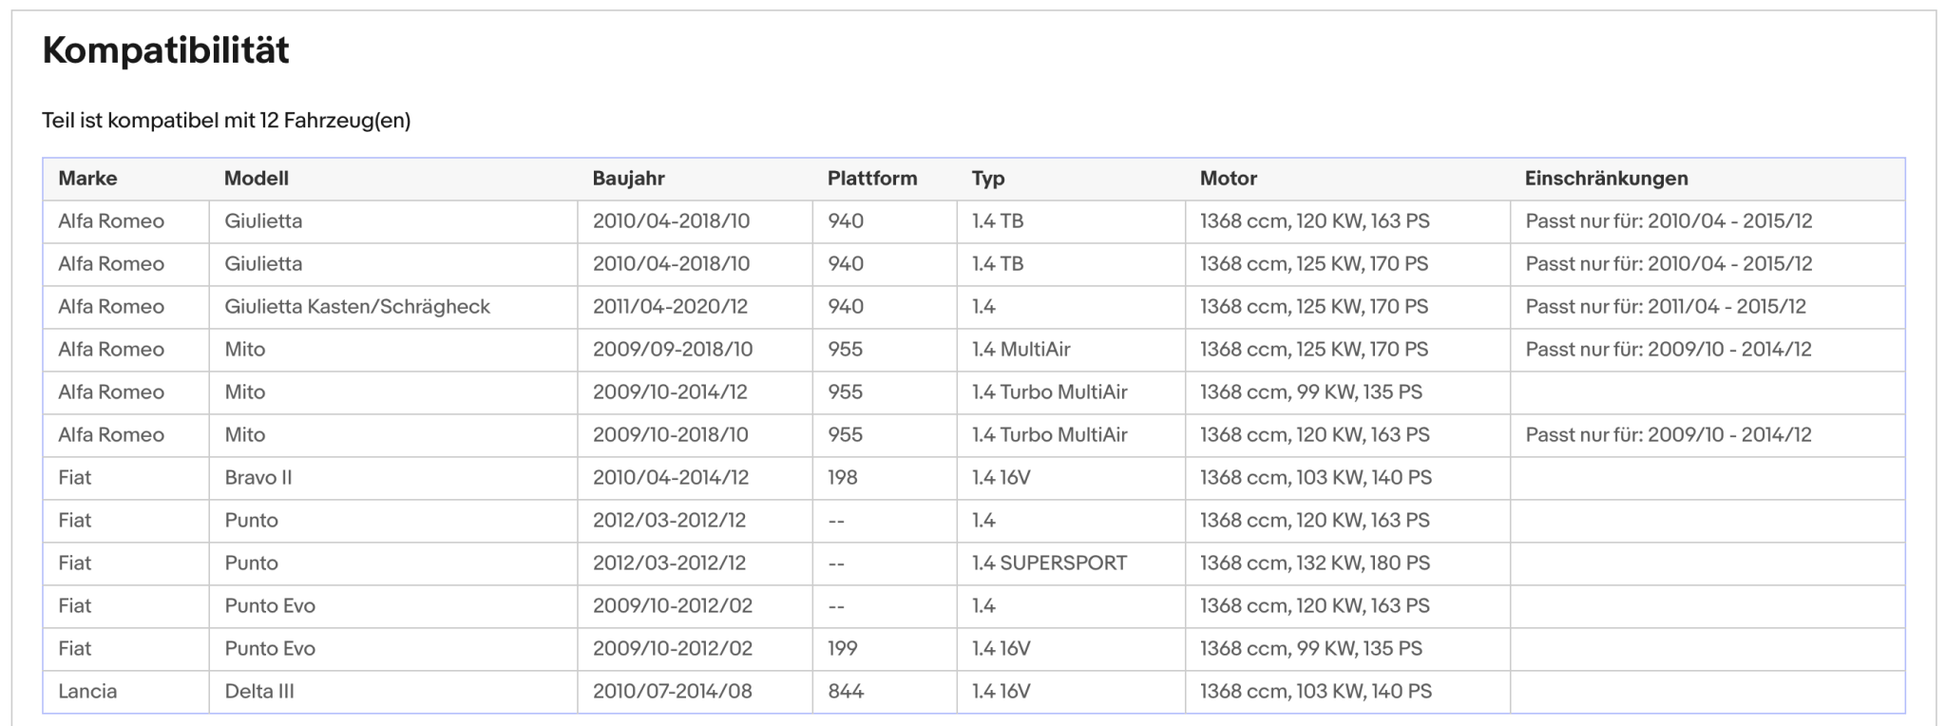Select the Giulietta Kasten/Schrägheck model cell

click(x=357, y=307)
